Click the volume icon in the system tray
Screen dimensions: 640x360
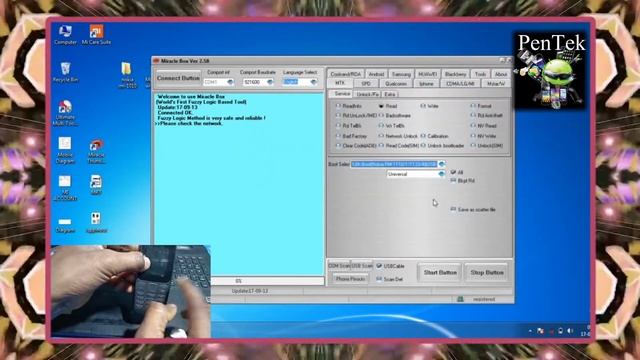point(570,331)
